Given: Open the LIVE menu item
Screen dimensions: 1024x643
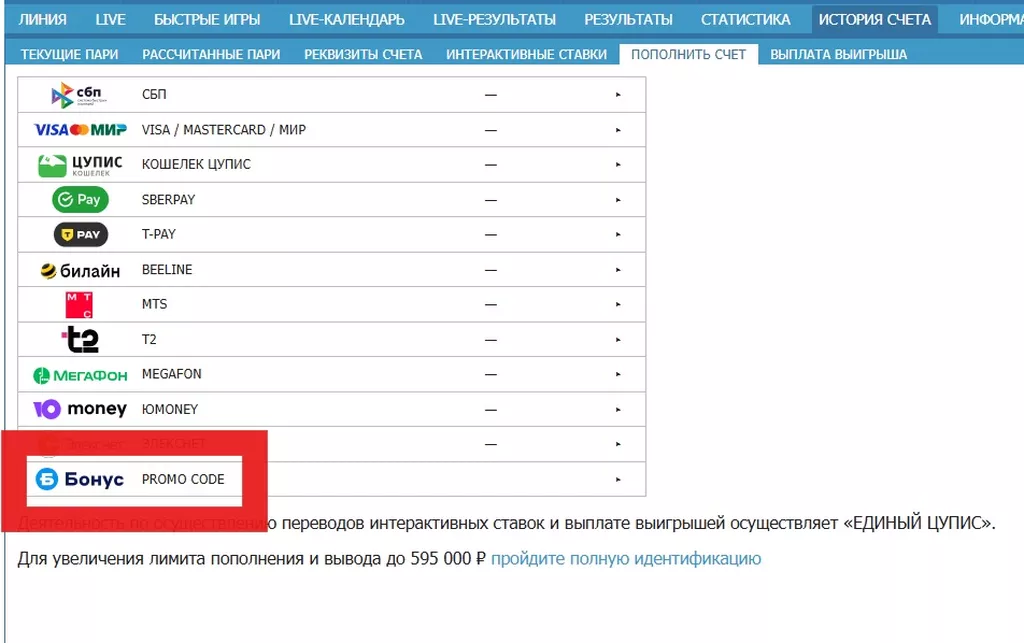Looking at the screenshot, I should coord(110,20).
